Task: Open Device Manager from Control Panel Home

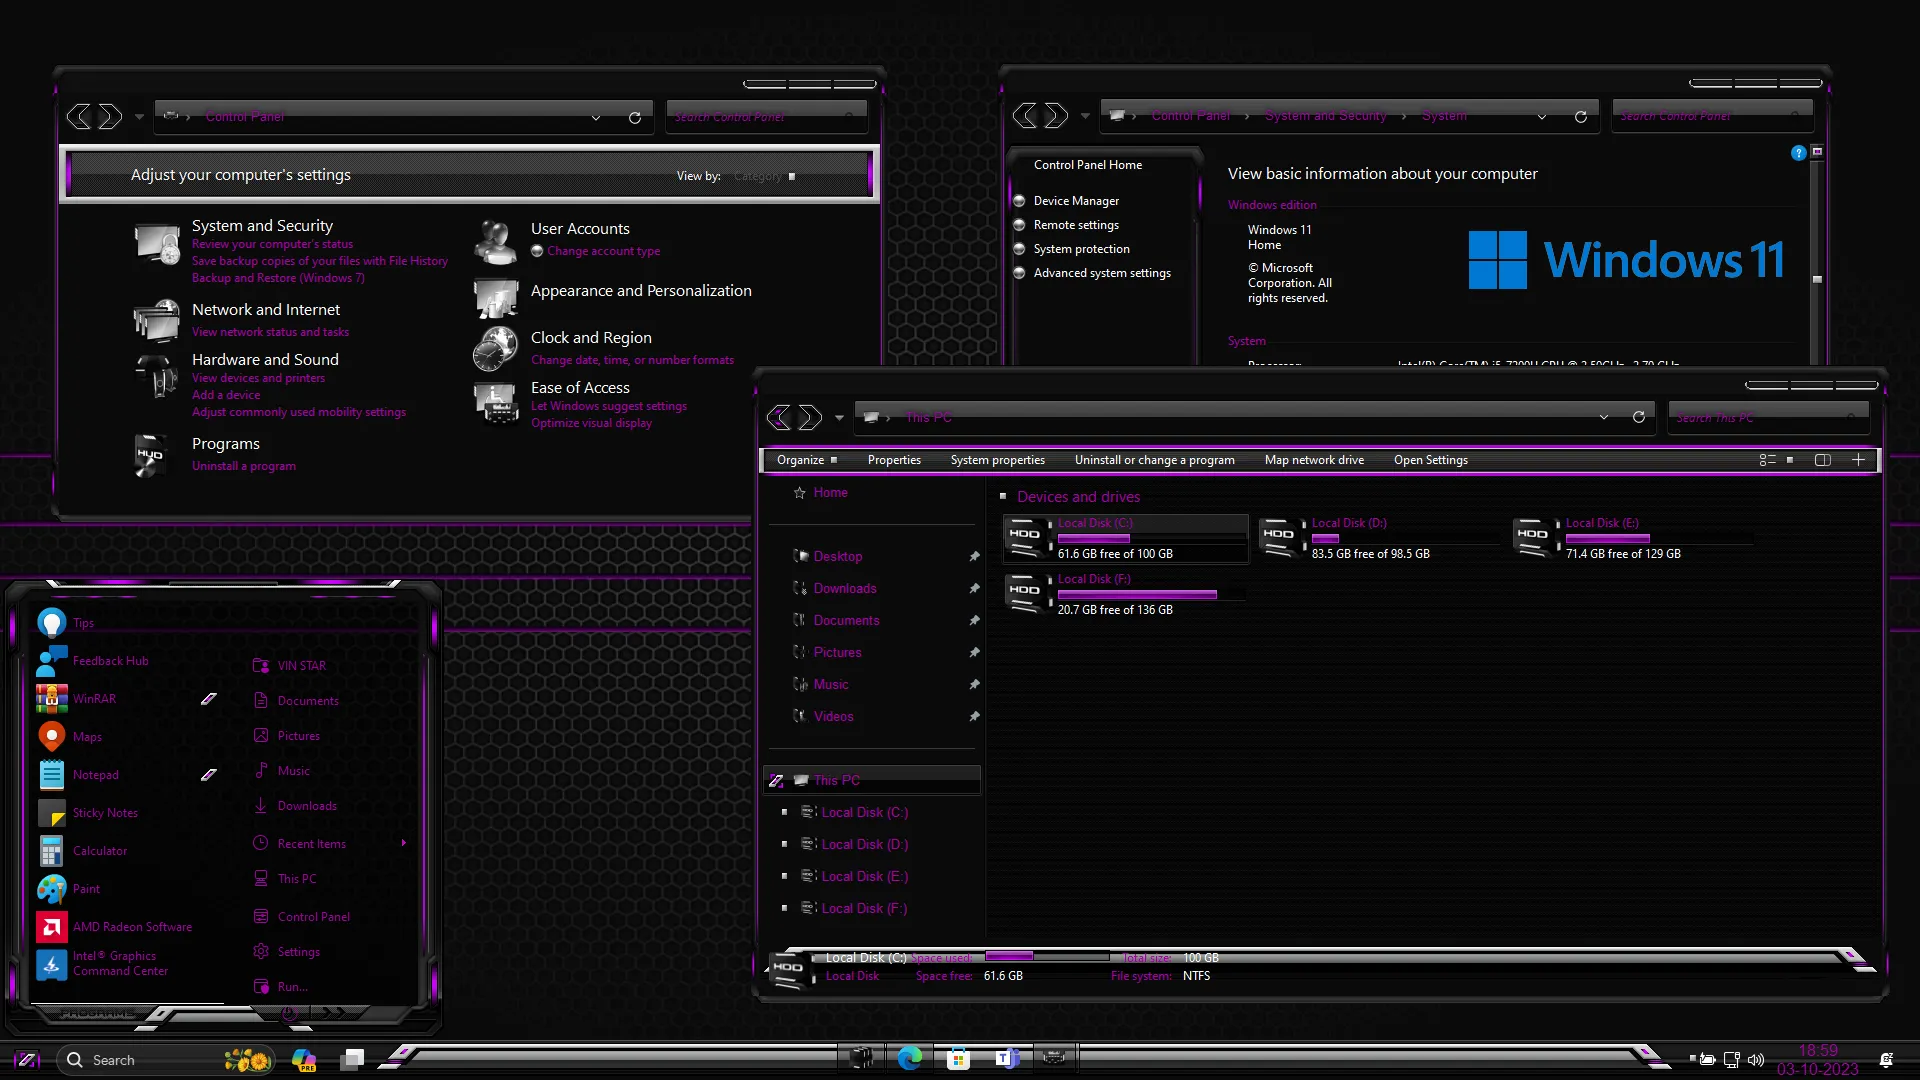Action: 1076,200
